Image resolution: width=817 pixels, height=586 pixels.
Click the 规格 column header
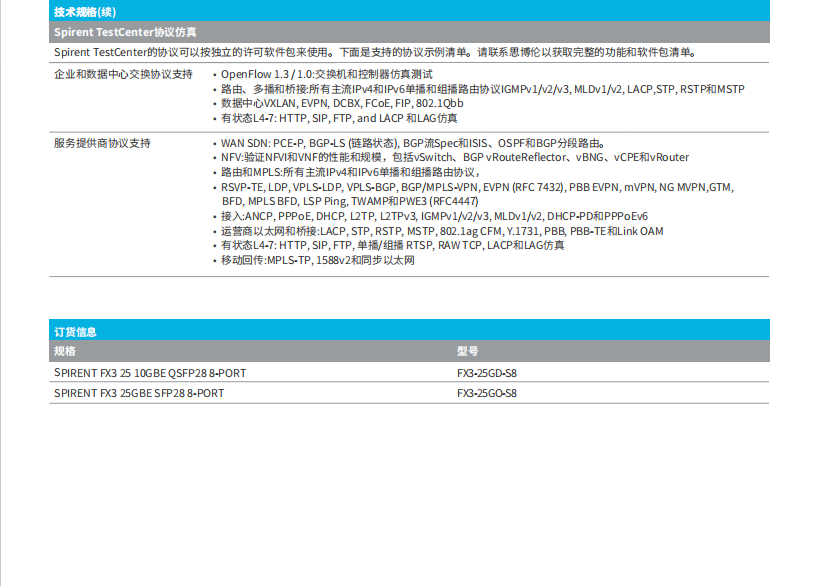(x=64, y=351)
